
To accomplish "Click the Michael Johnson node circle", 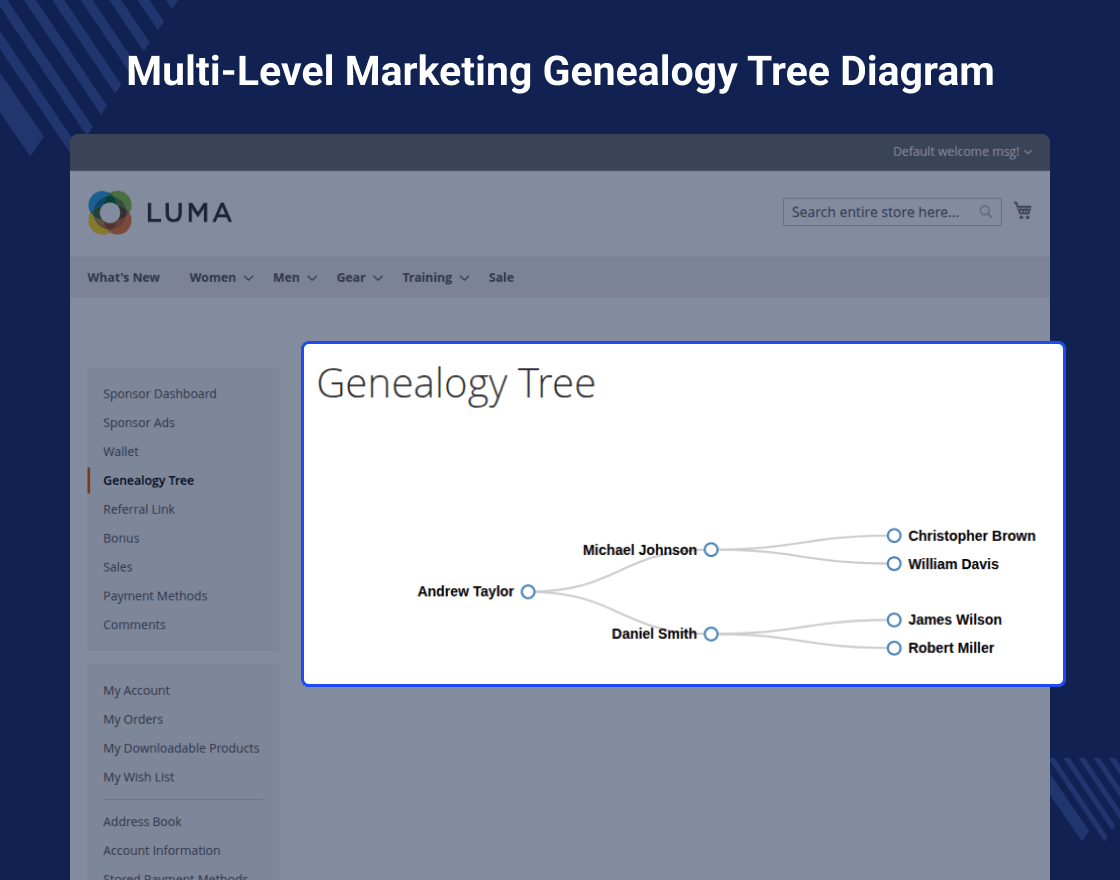I will [711, 549].
